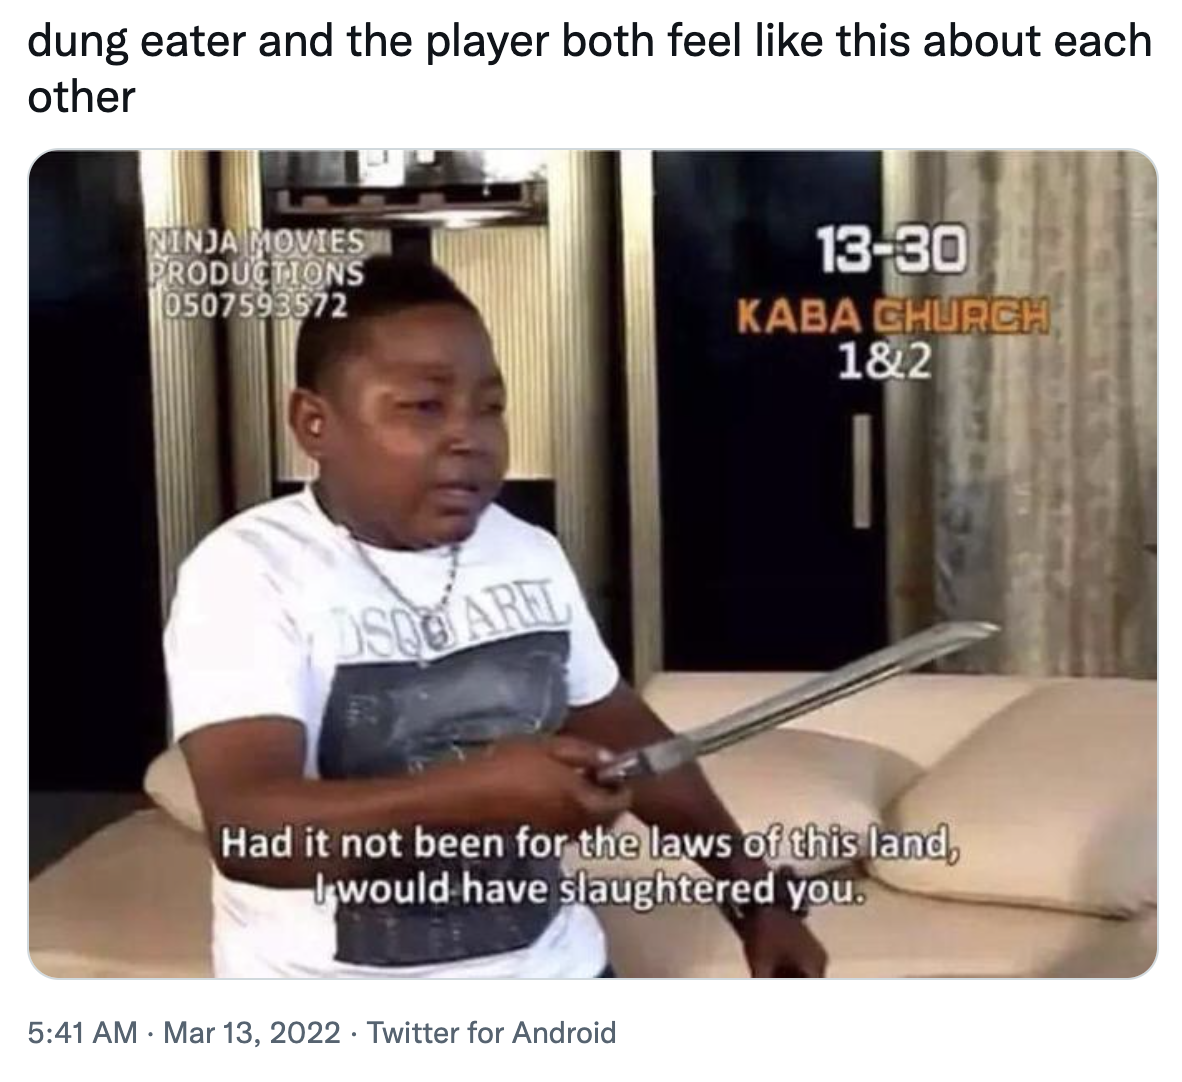
Task: Open the embedded meme image
Action: click(x=593, y=564)
